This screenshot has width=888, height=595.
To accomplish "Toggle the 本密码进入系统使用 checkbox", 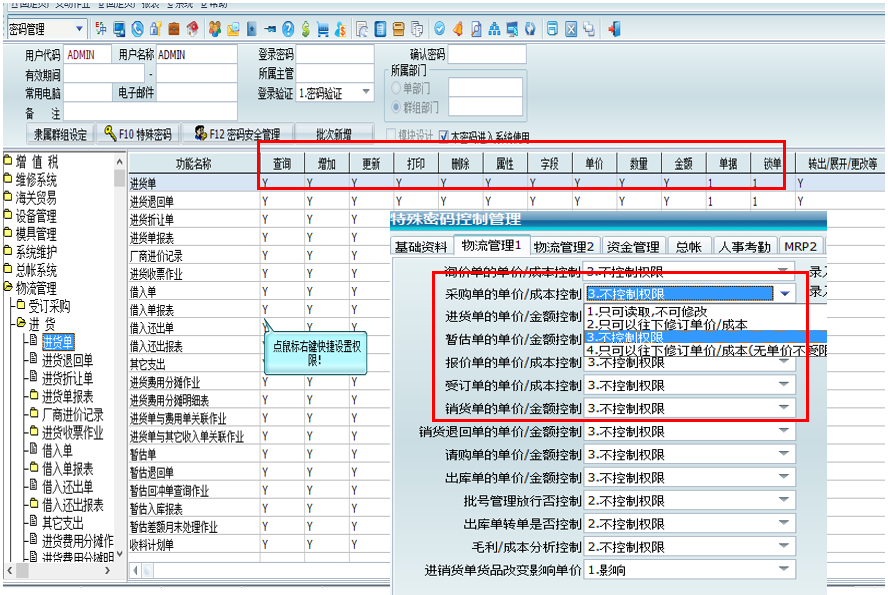I will click(x=443, y=136).
